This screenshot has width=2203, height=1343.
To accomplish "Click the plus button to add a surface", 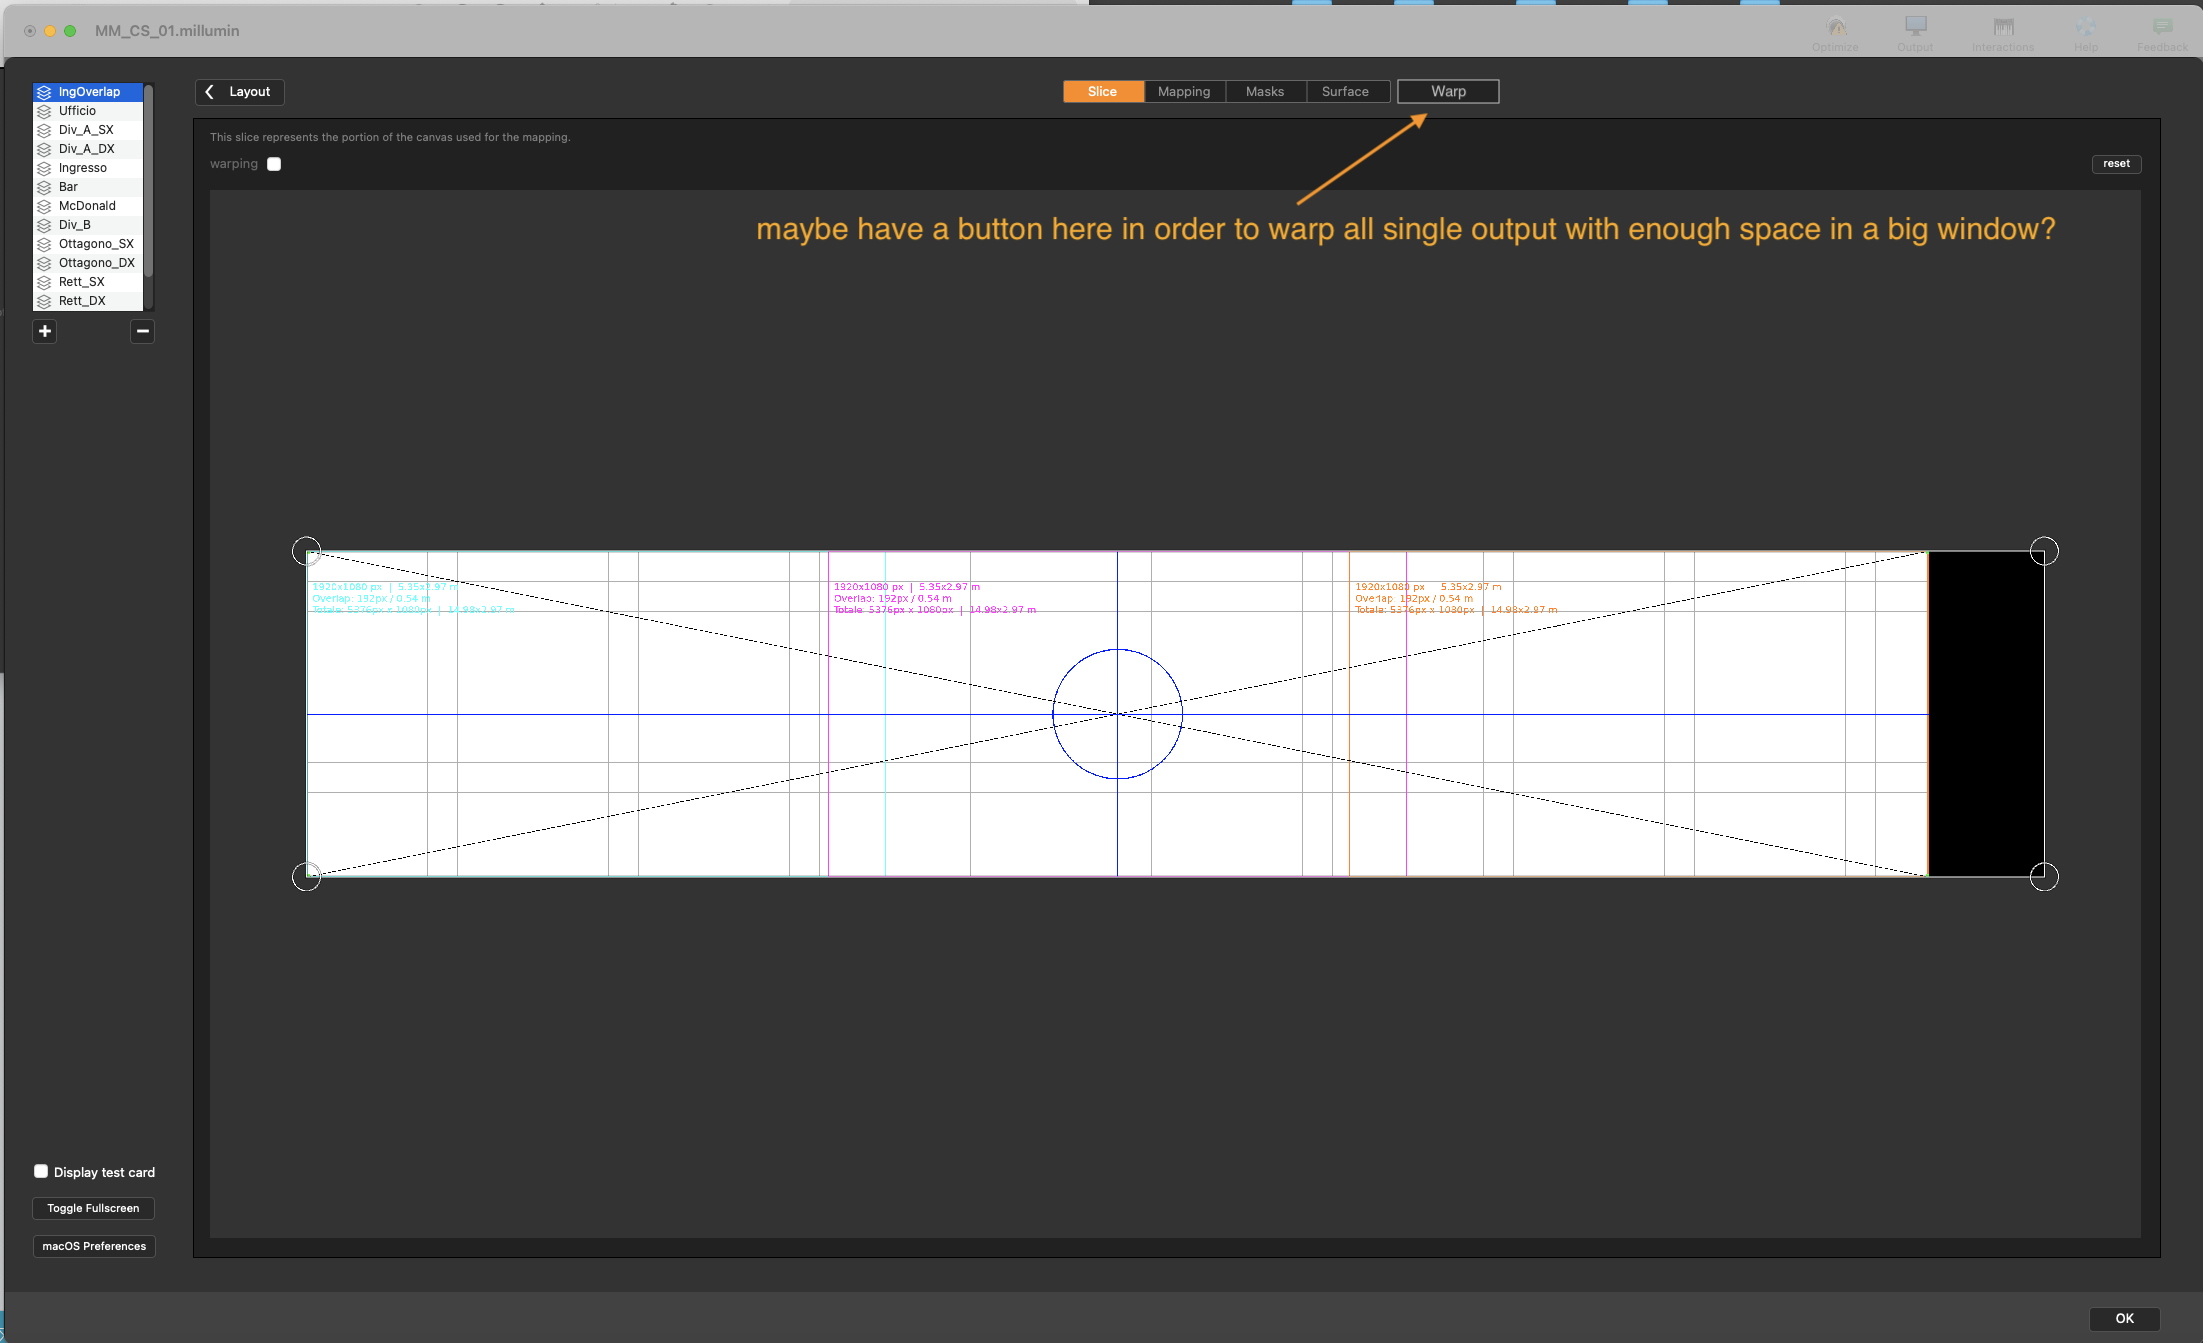I will click(x=45, y=331).
